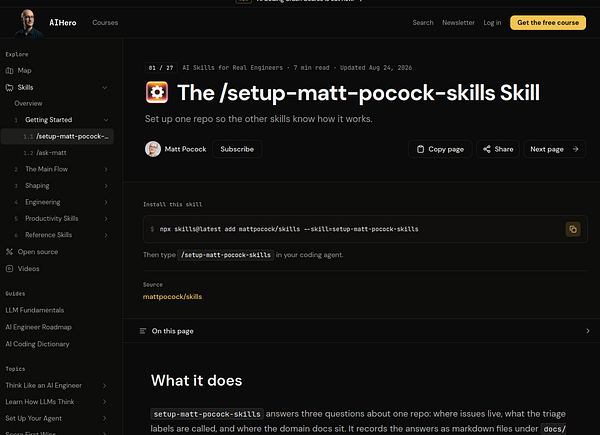Viewport: 600px width, 435px height.
Task: Click the docs/ inline code text
Action: click(555, 429)
